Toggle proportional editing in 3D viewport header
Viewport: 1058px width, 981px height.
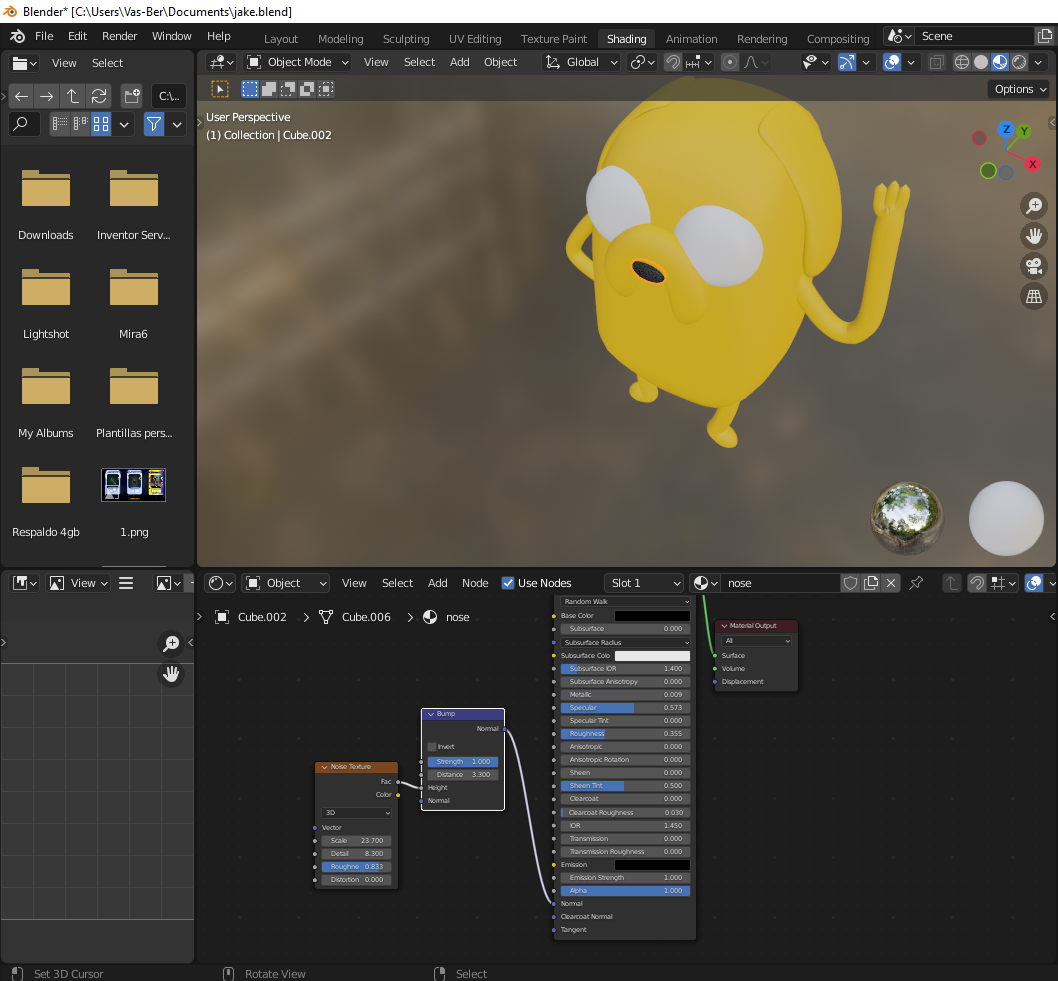pyautogui.click(x=729, y=63)
